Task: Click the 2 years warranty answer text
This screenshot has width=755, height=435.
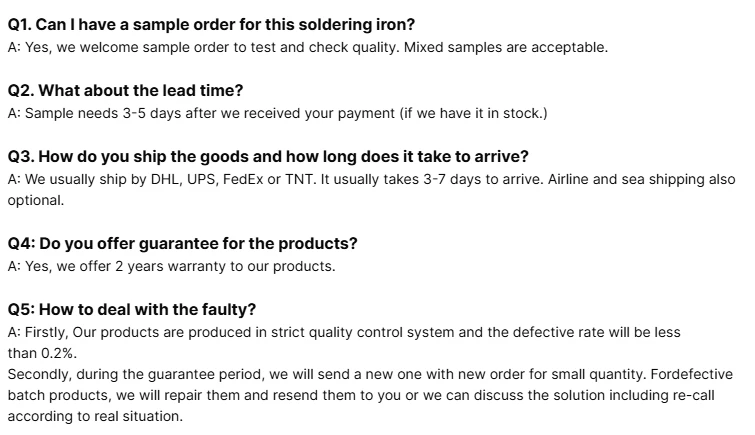Action: click(x=171, y=266)
